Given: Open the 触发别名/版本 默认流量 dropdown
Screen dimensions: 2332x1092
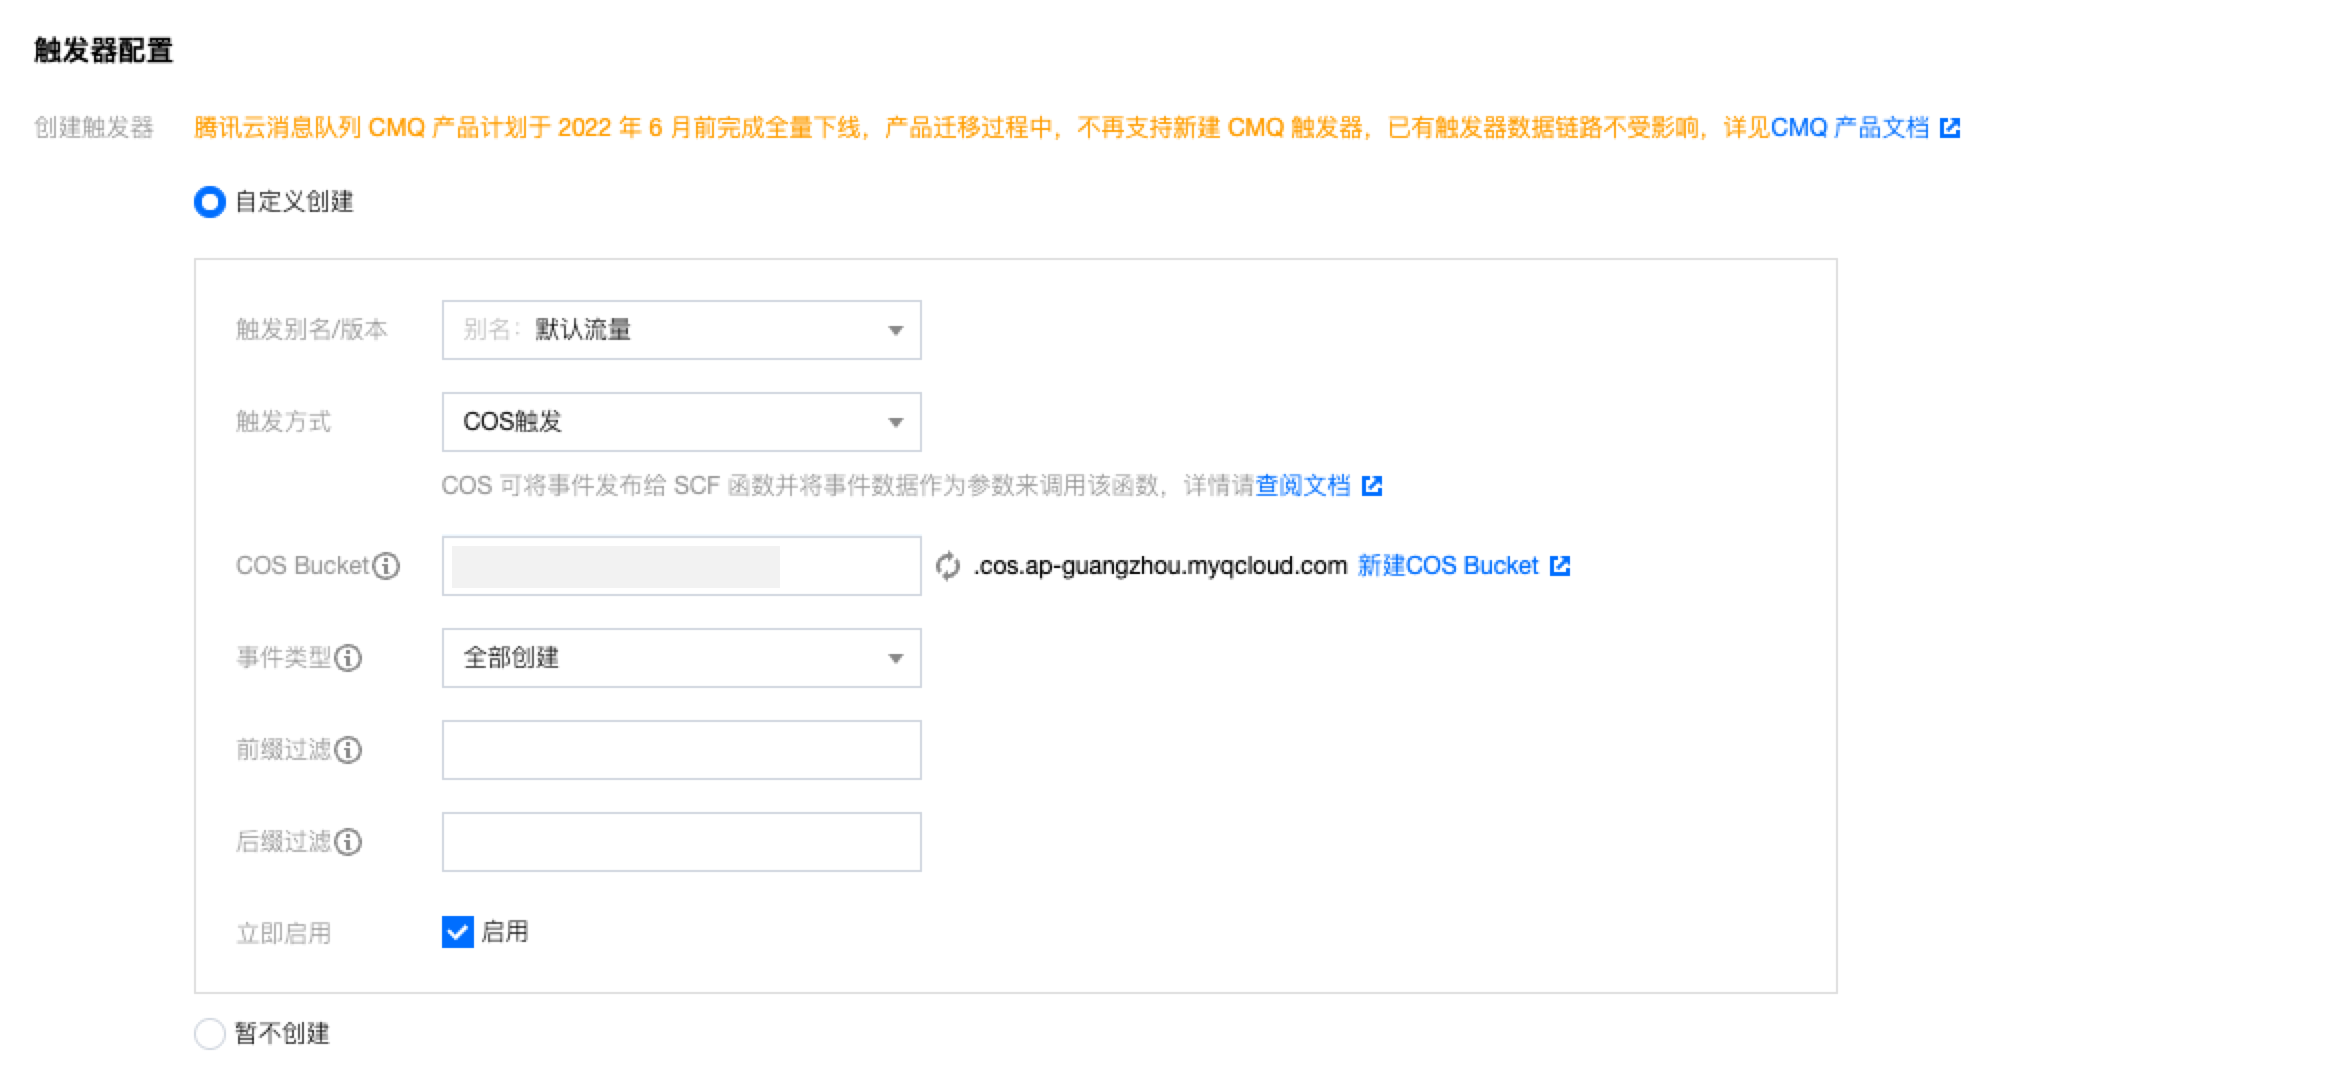Looking at the screenshot, I should click(681, 330).
